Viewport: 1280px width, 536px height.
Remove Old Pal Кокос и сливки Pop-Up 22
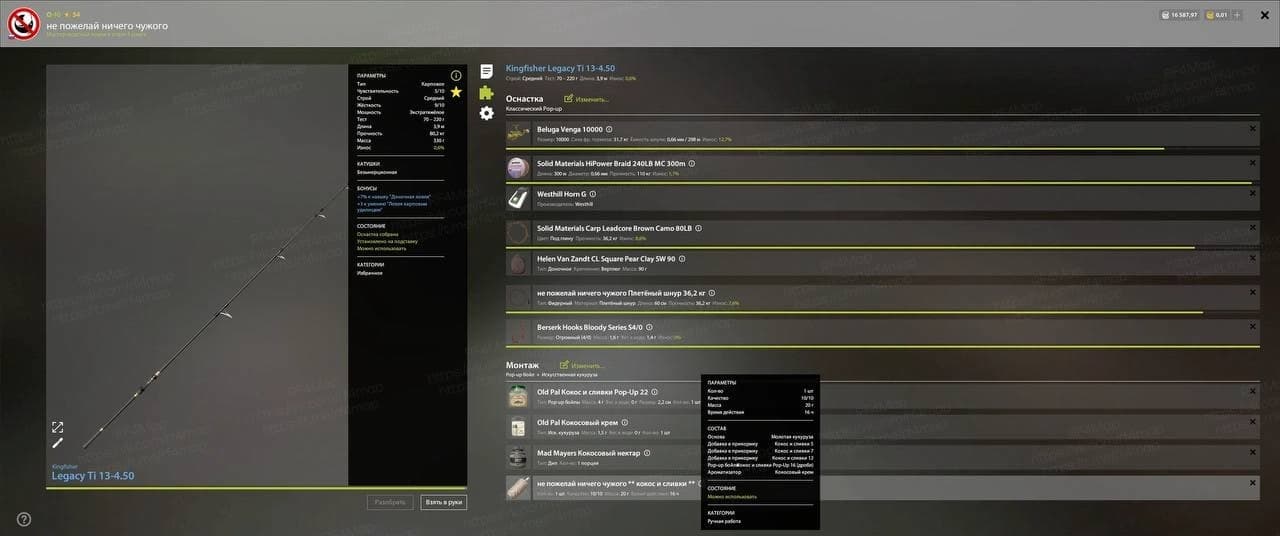[1253, 391]
